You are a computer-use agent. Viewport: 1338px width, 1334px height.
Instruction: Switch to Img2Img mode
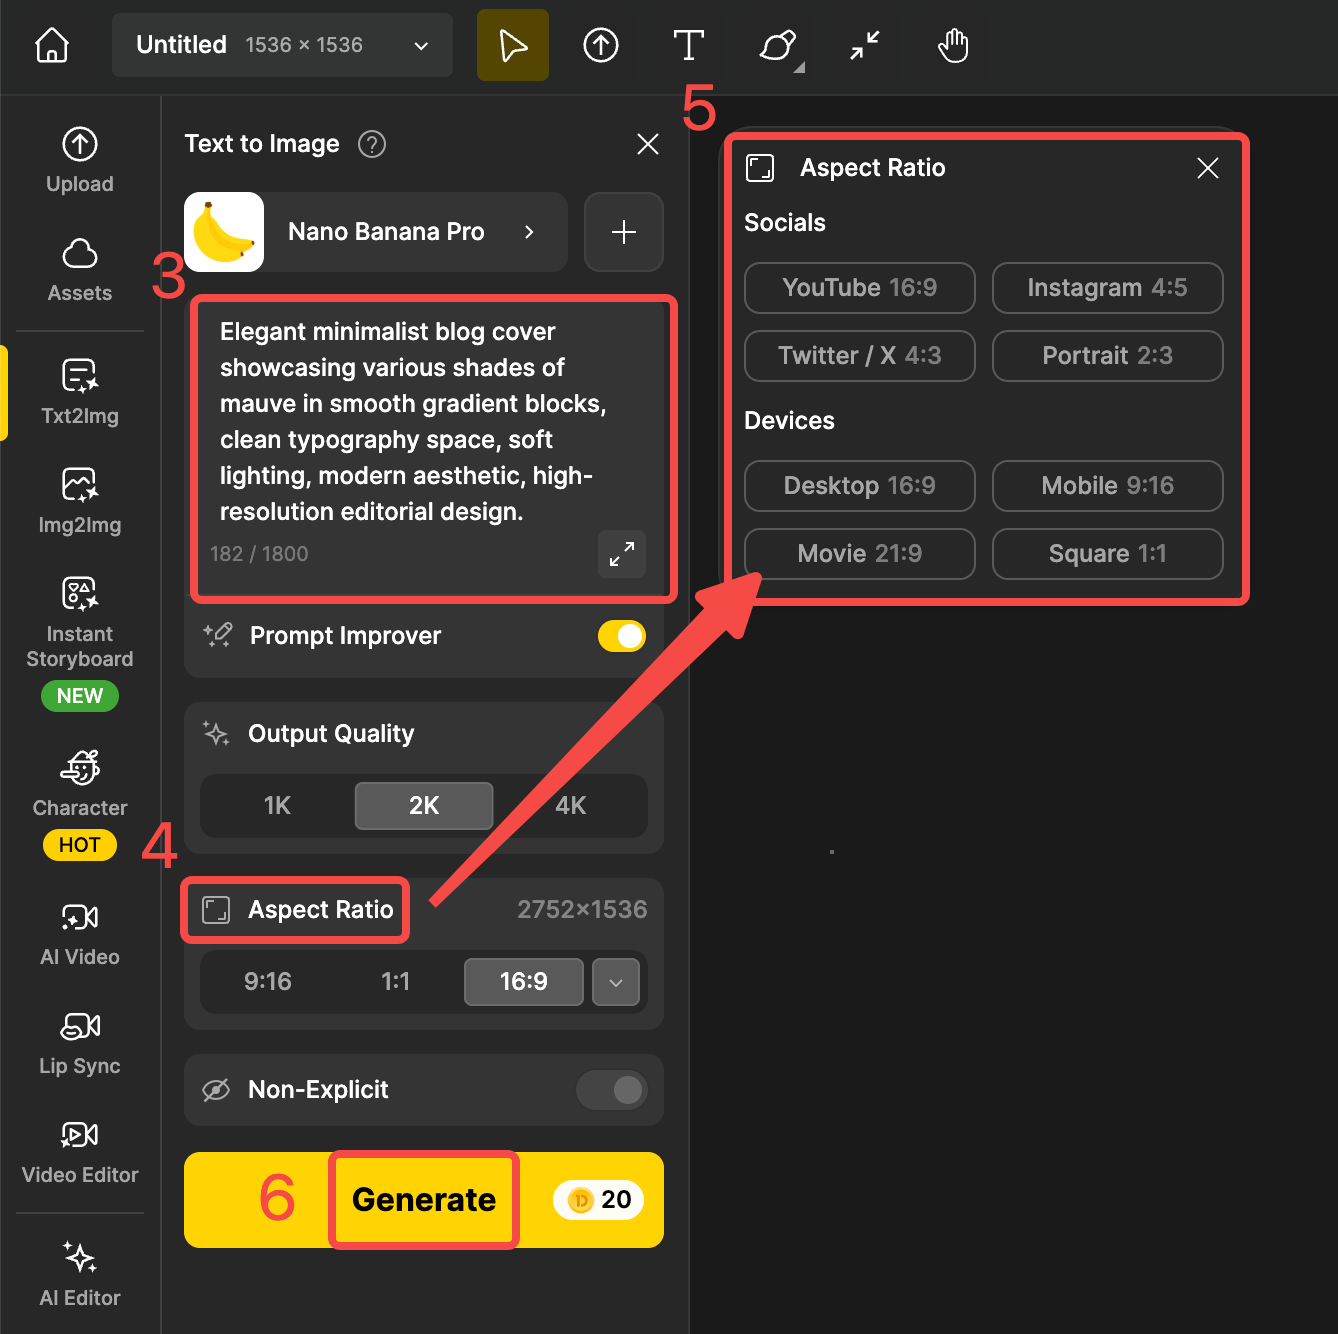point(79,498)
